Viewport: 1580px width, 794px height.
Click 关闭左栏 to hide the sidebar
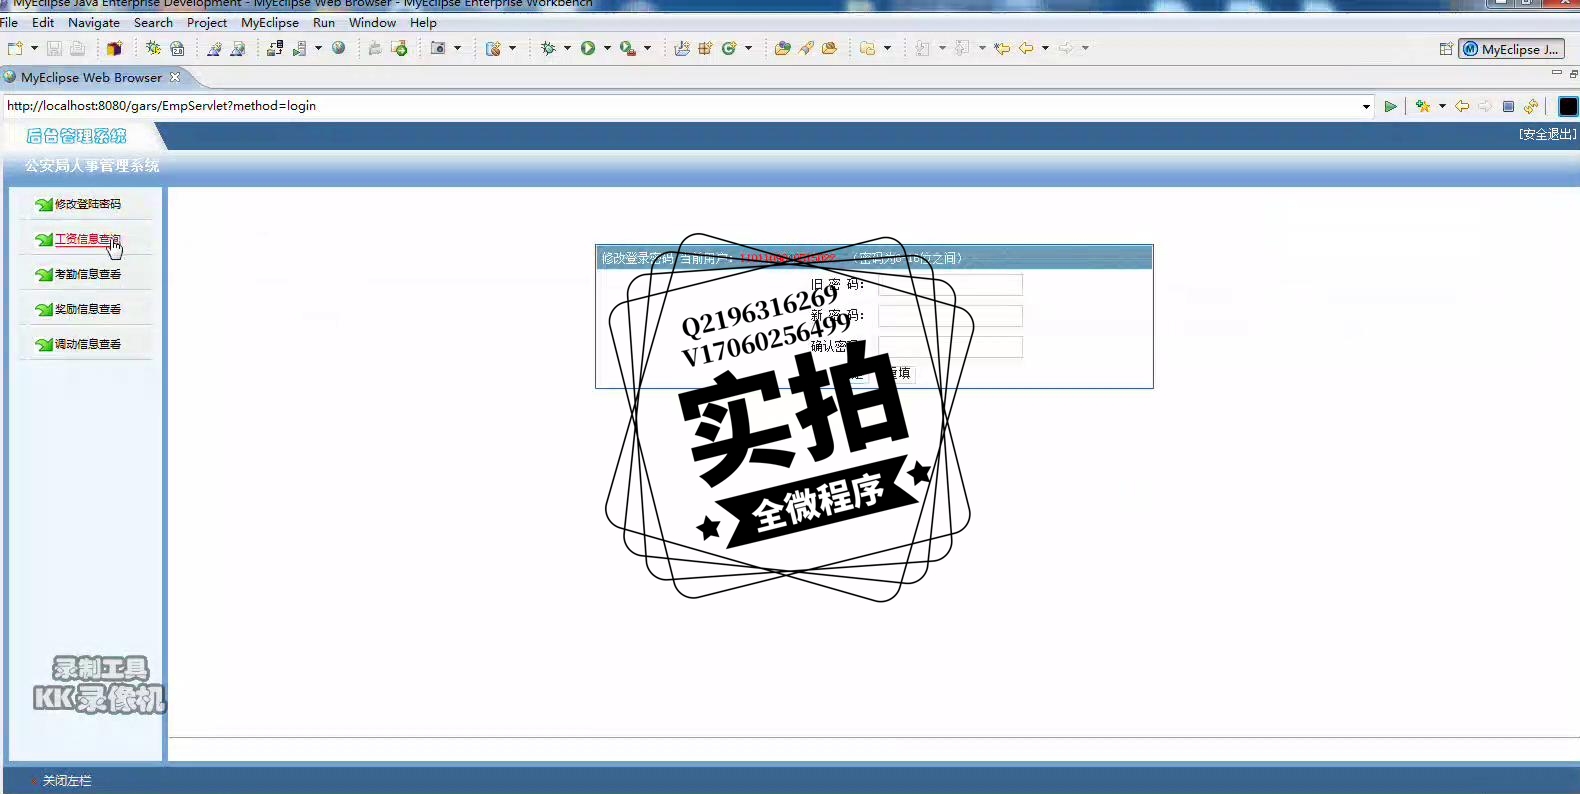point(66,781)
